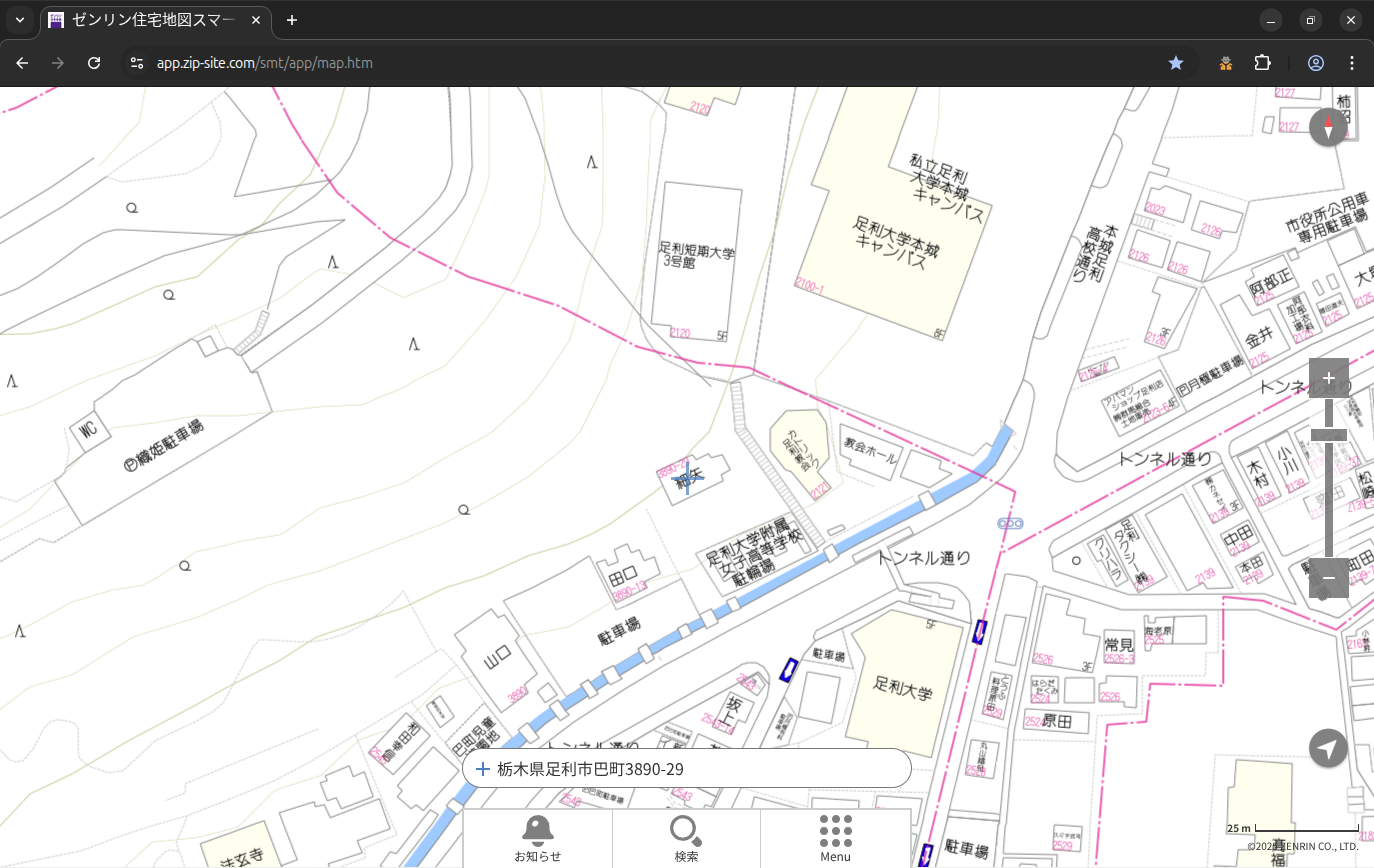
Task: Click the zoom slider handle
Action: point(1328,434)
